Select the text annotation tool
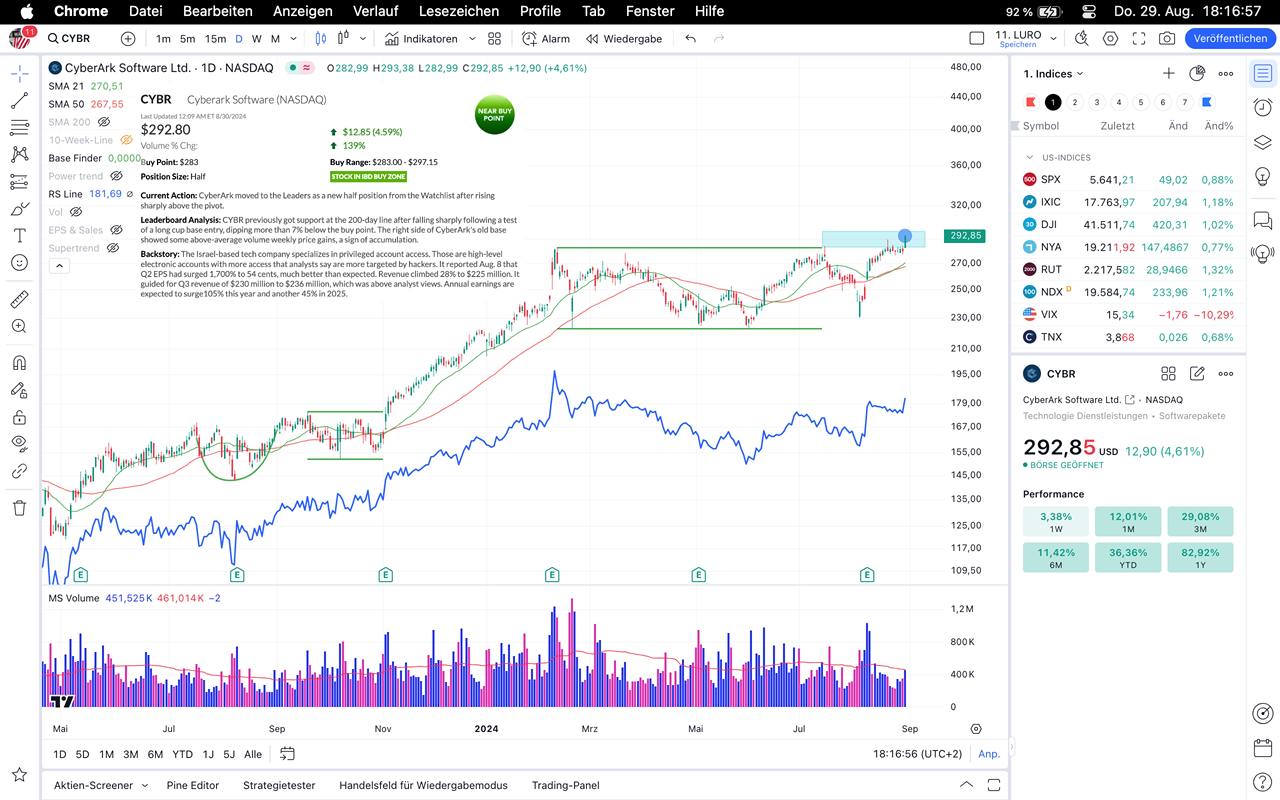 [19, 235]
